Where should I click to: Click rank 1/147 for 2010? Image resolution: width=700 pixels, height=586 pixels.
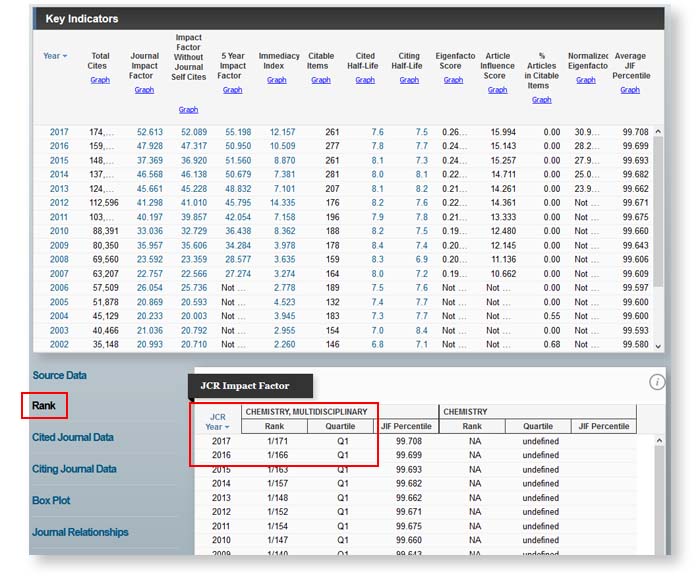tap(277, 540)
